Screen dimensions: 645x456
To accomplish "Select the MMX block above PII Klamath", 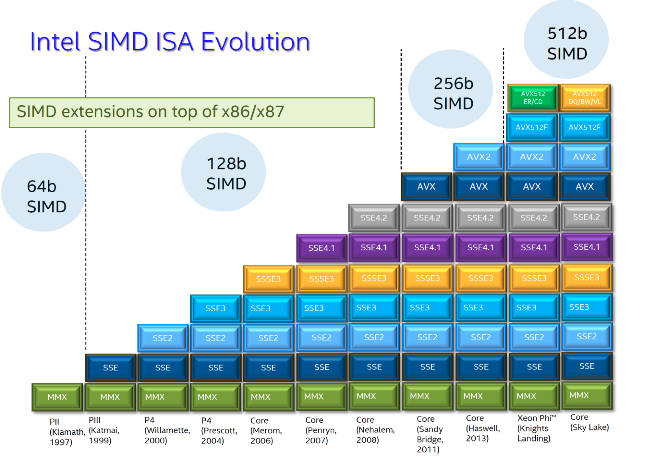I will point(56,397).
